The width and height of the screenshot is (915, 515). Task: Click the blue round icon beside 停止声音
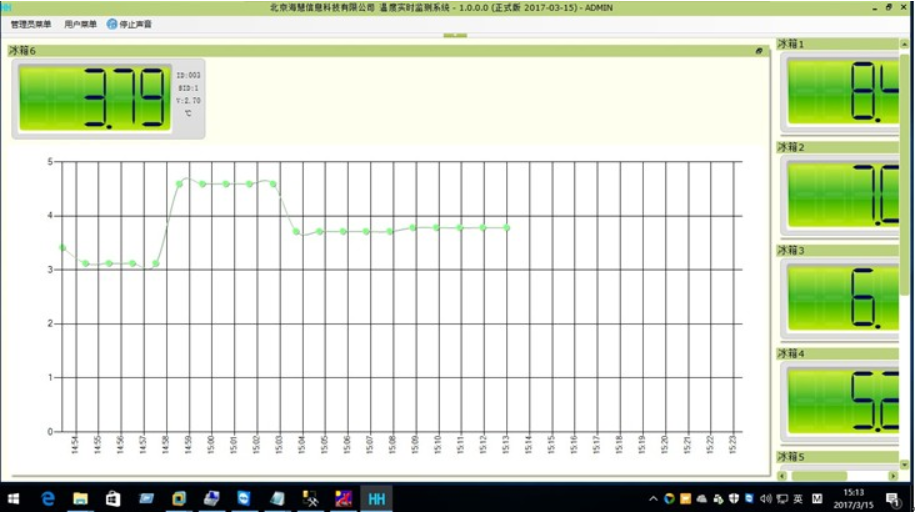coord(111,24)
